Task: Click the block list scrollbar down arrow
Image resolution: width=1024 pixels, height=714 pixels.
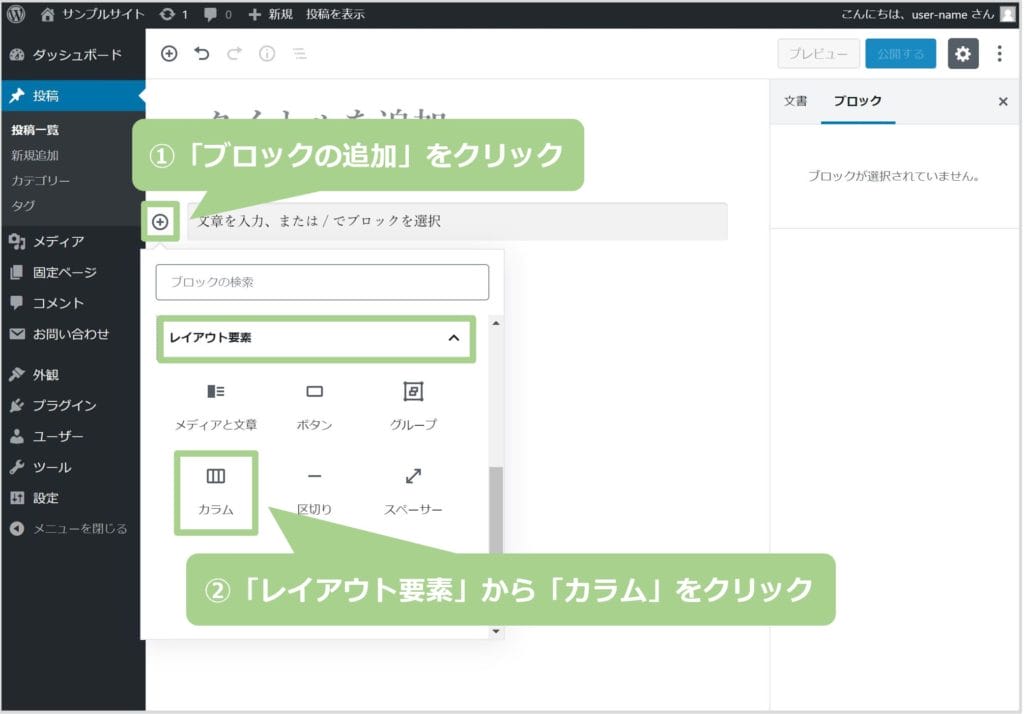Action: (496, 631)
